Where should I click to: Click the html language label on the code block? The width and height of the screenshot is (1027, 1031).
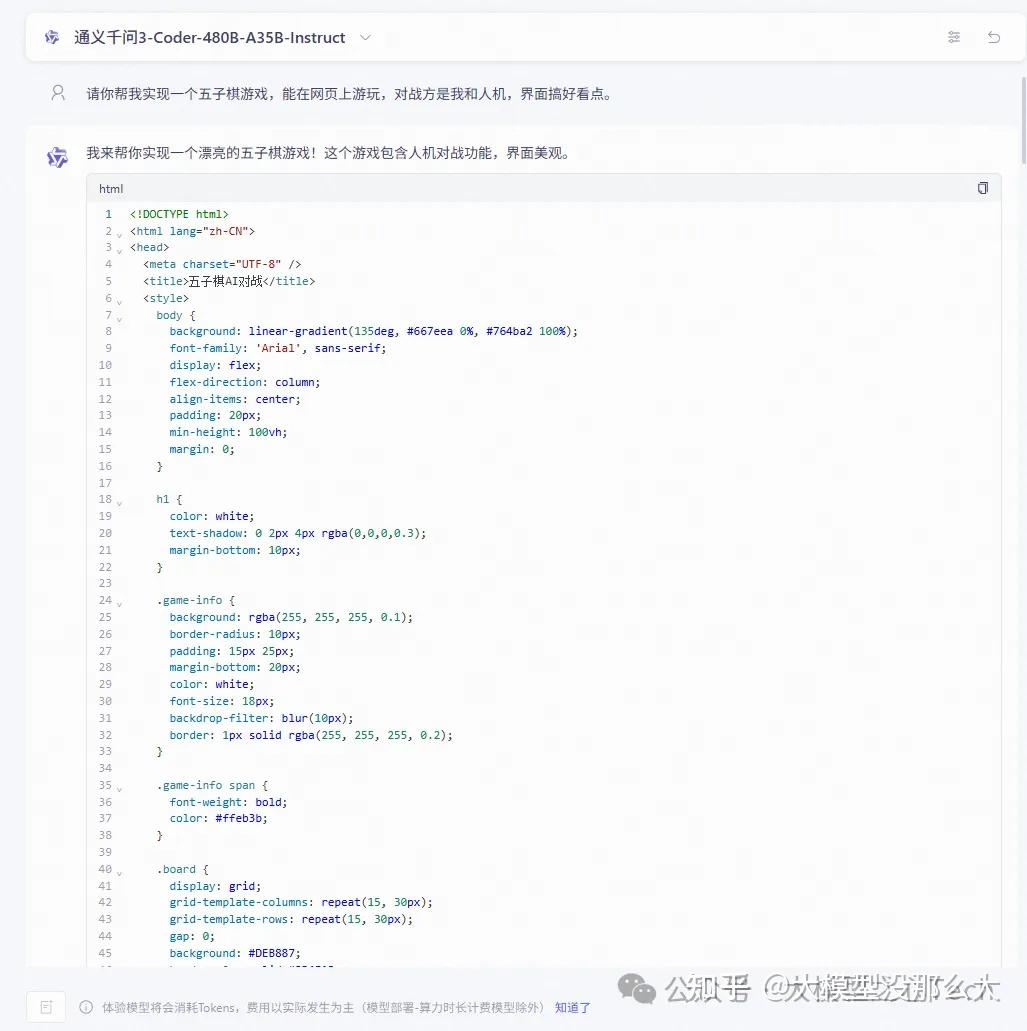pos(110,188)
